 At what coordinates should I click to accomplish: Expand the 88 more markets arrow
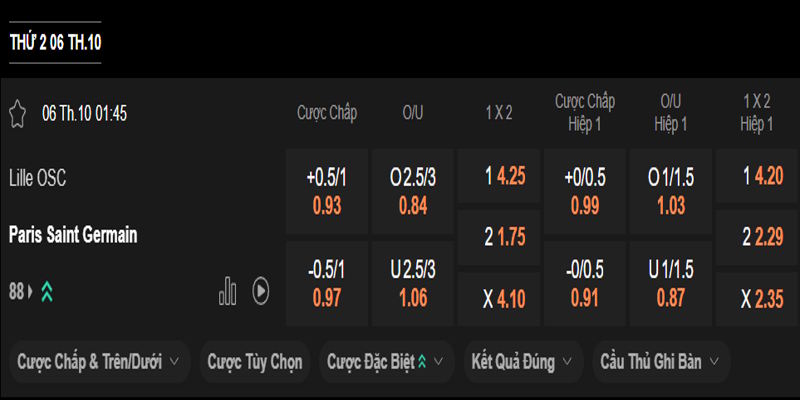30,291
